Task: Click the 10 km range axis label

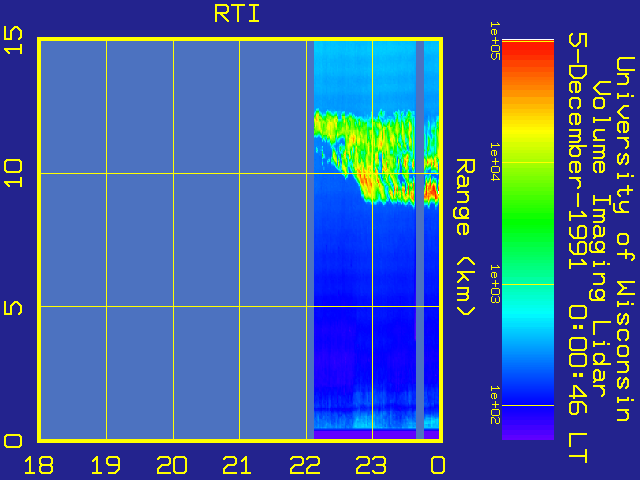Action: pyautogui.click(x=13, y=173)
